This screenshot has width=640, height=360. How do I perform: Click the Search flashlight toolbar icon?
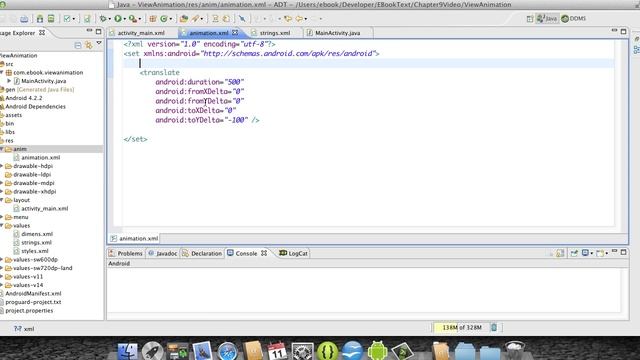tap(196, 19)
